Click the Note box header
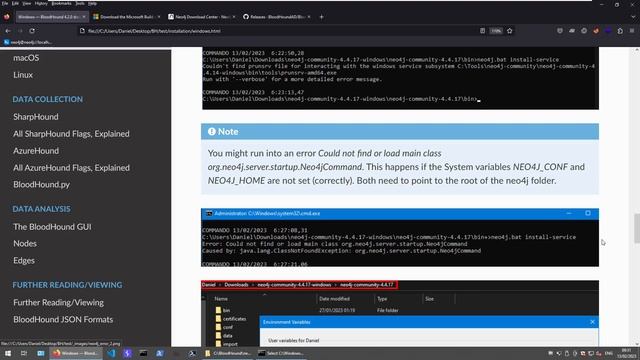The image size is (640, 360). tap(400, 131)
